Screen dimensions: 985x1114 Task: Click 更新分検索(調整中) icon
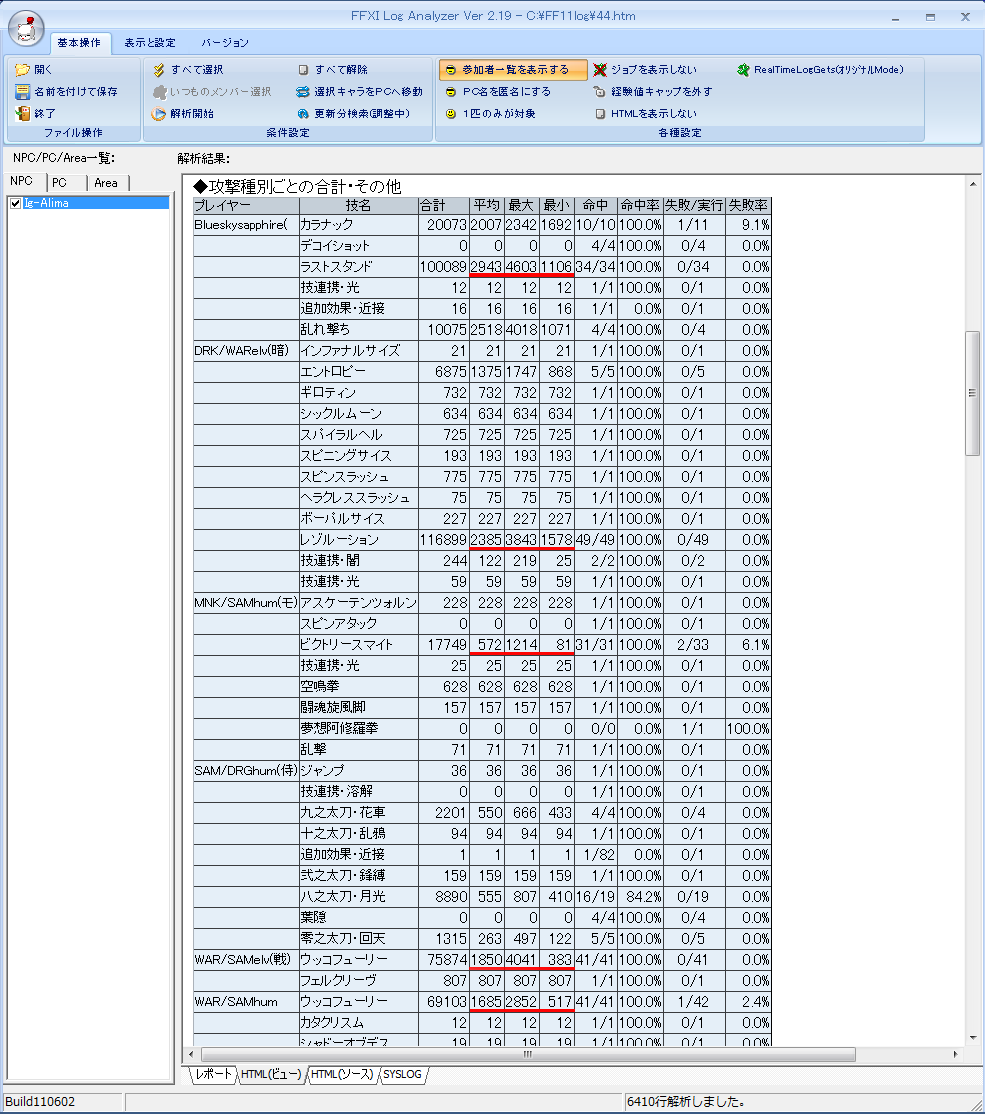click(x=304, y=114)
